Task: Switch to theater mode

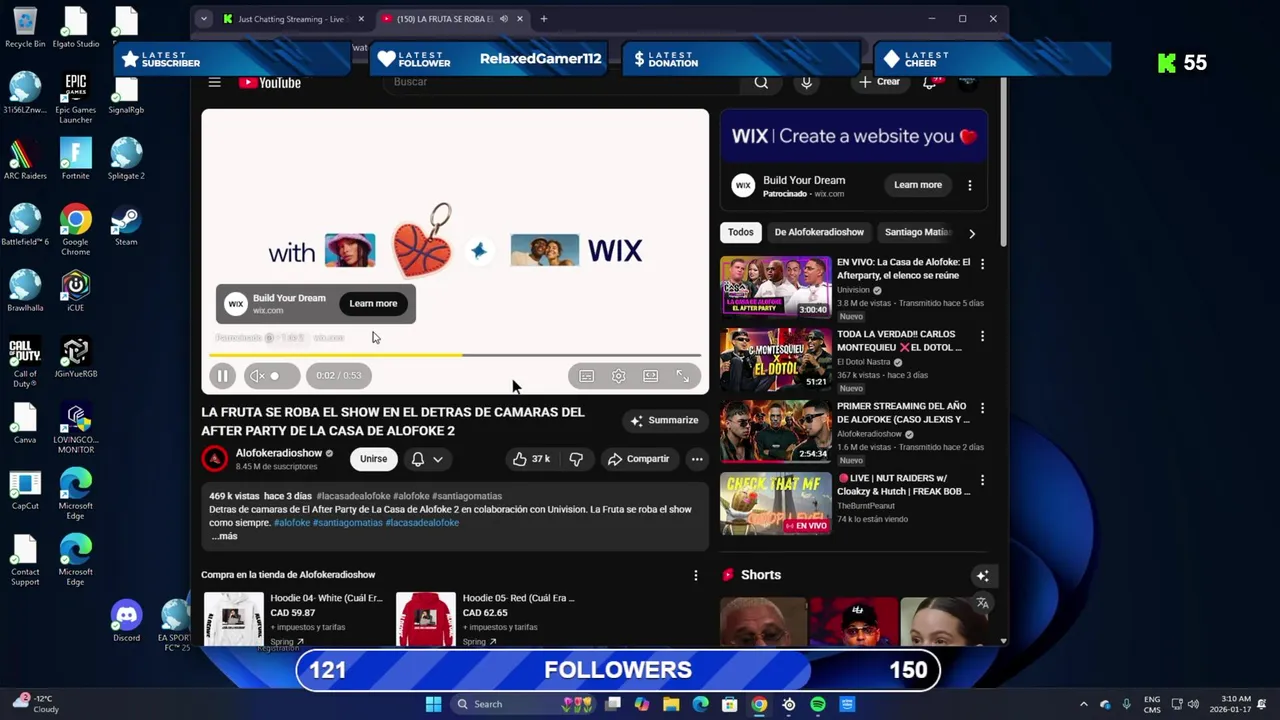Action: pyautogui.click(x=651, y=376)
